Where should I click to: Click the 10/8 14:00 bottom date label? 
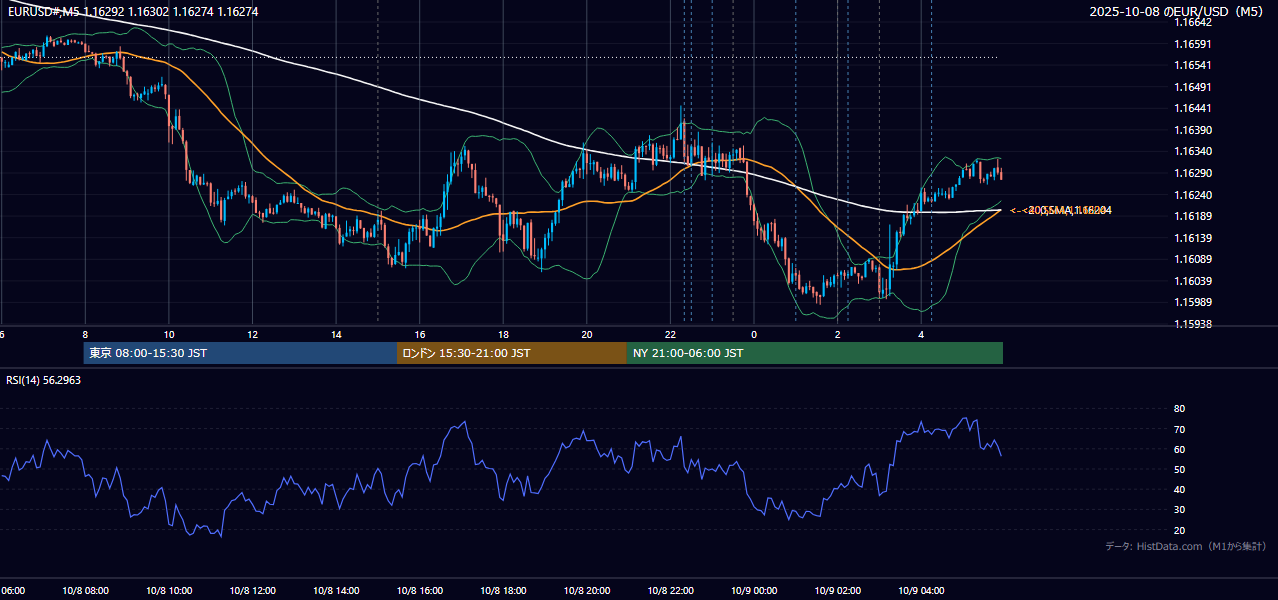tap(336, 591)
